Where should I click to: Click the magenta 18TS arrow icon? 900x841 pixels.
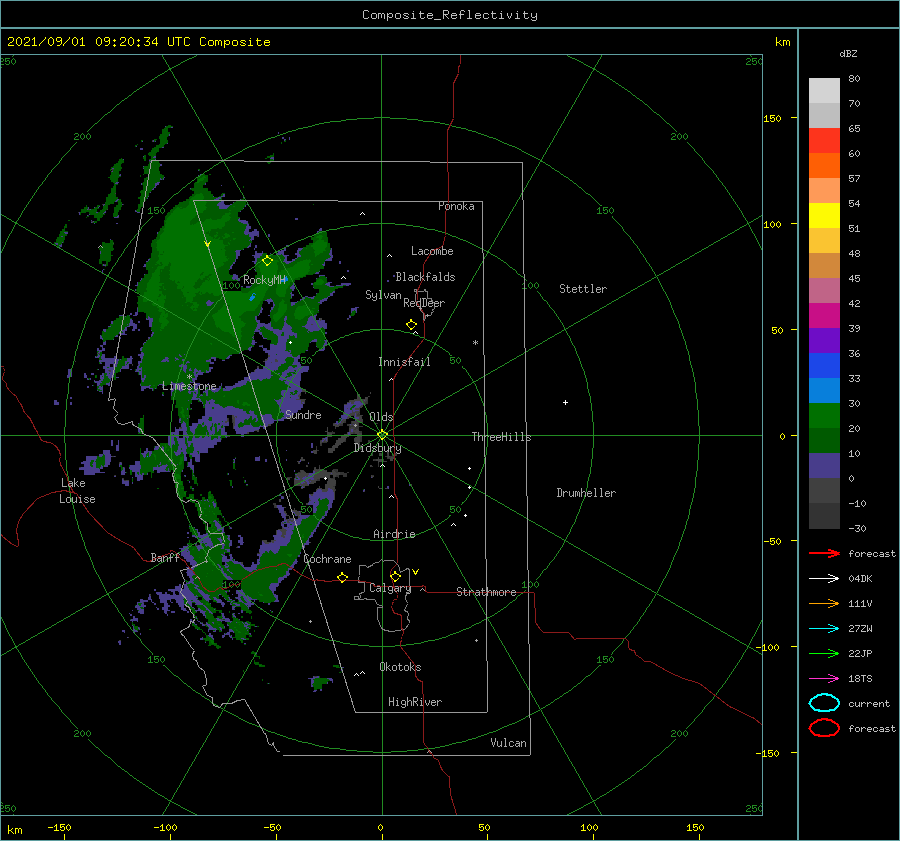click(824, 679)
